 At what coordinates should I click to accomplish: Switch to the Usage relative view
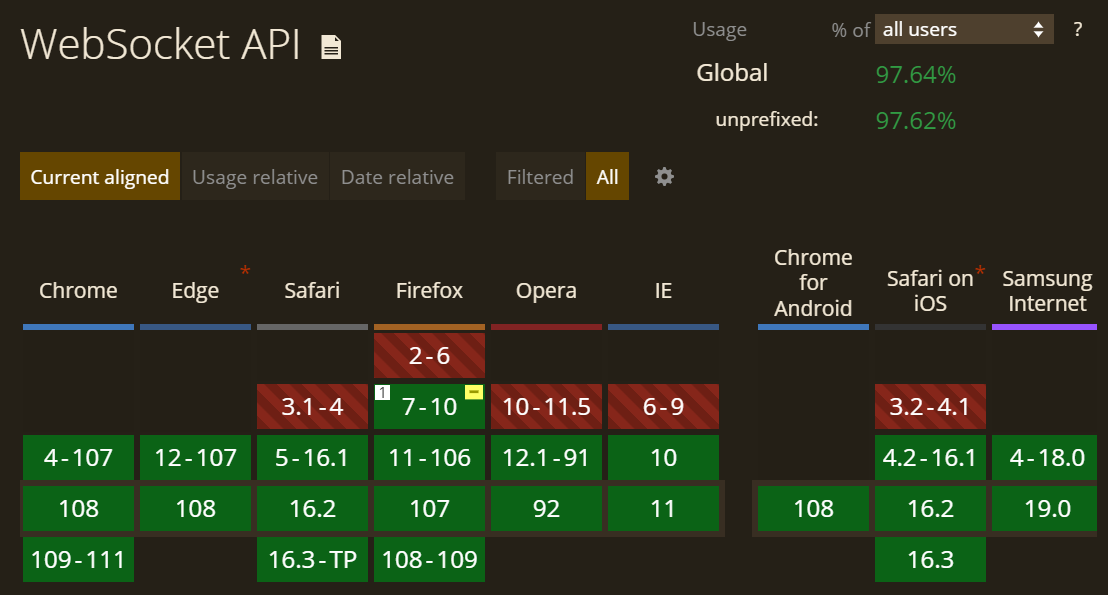[255, 176]
